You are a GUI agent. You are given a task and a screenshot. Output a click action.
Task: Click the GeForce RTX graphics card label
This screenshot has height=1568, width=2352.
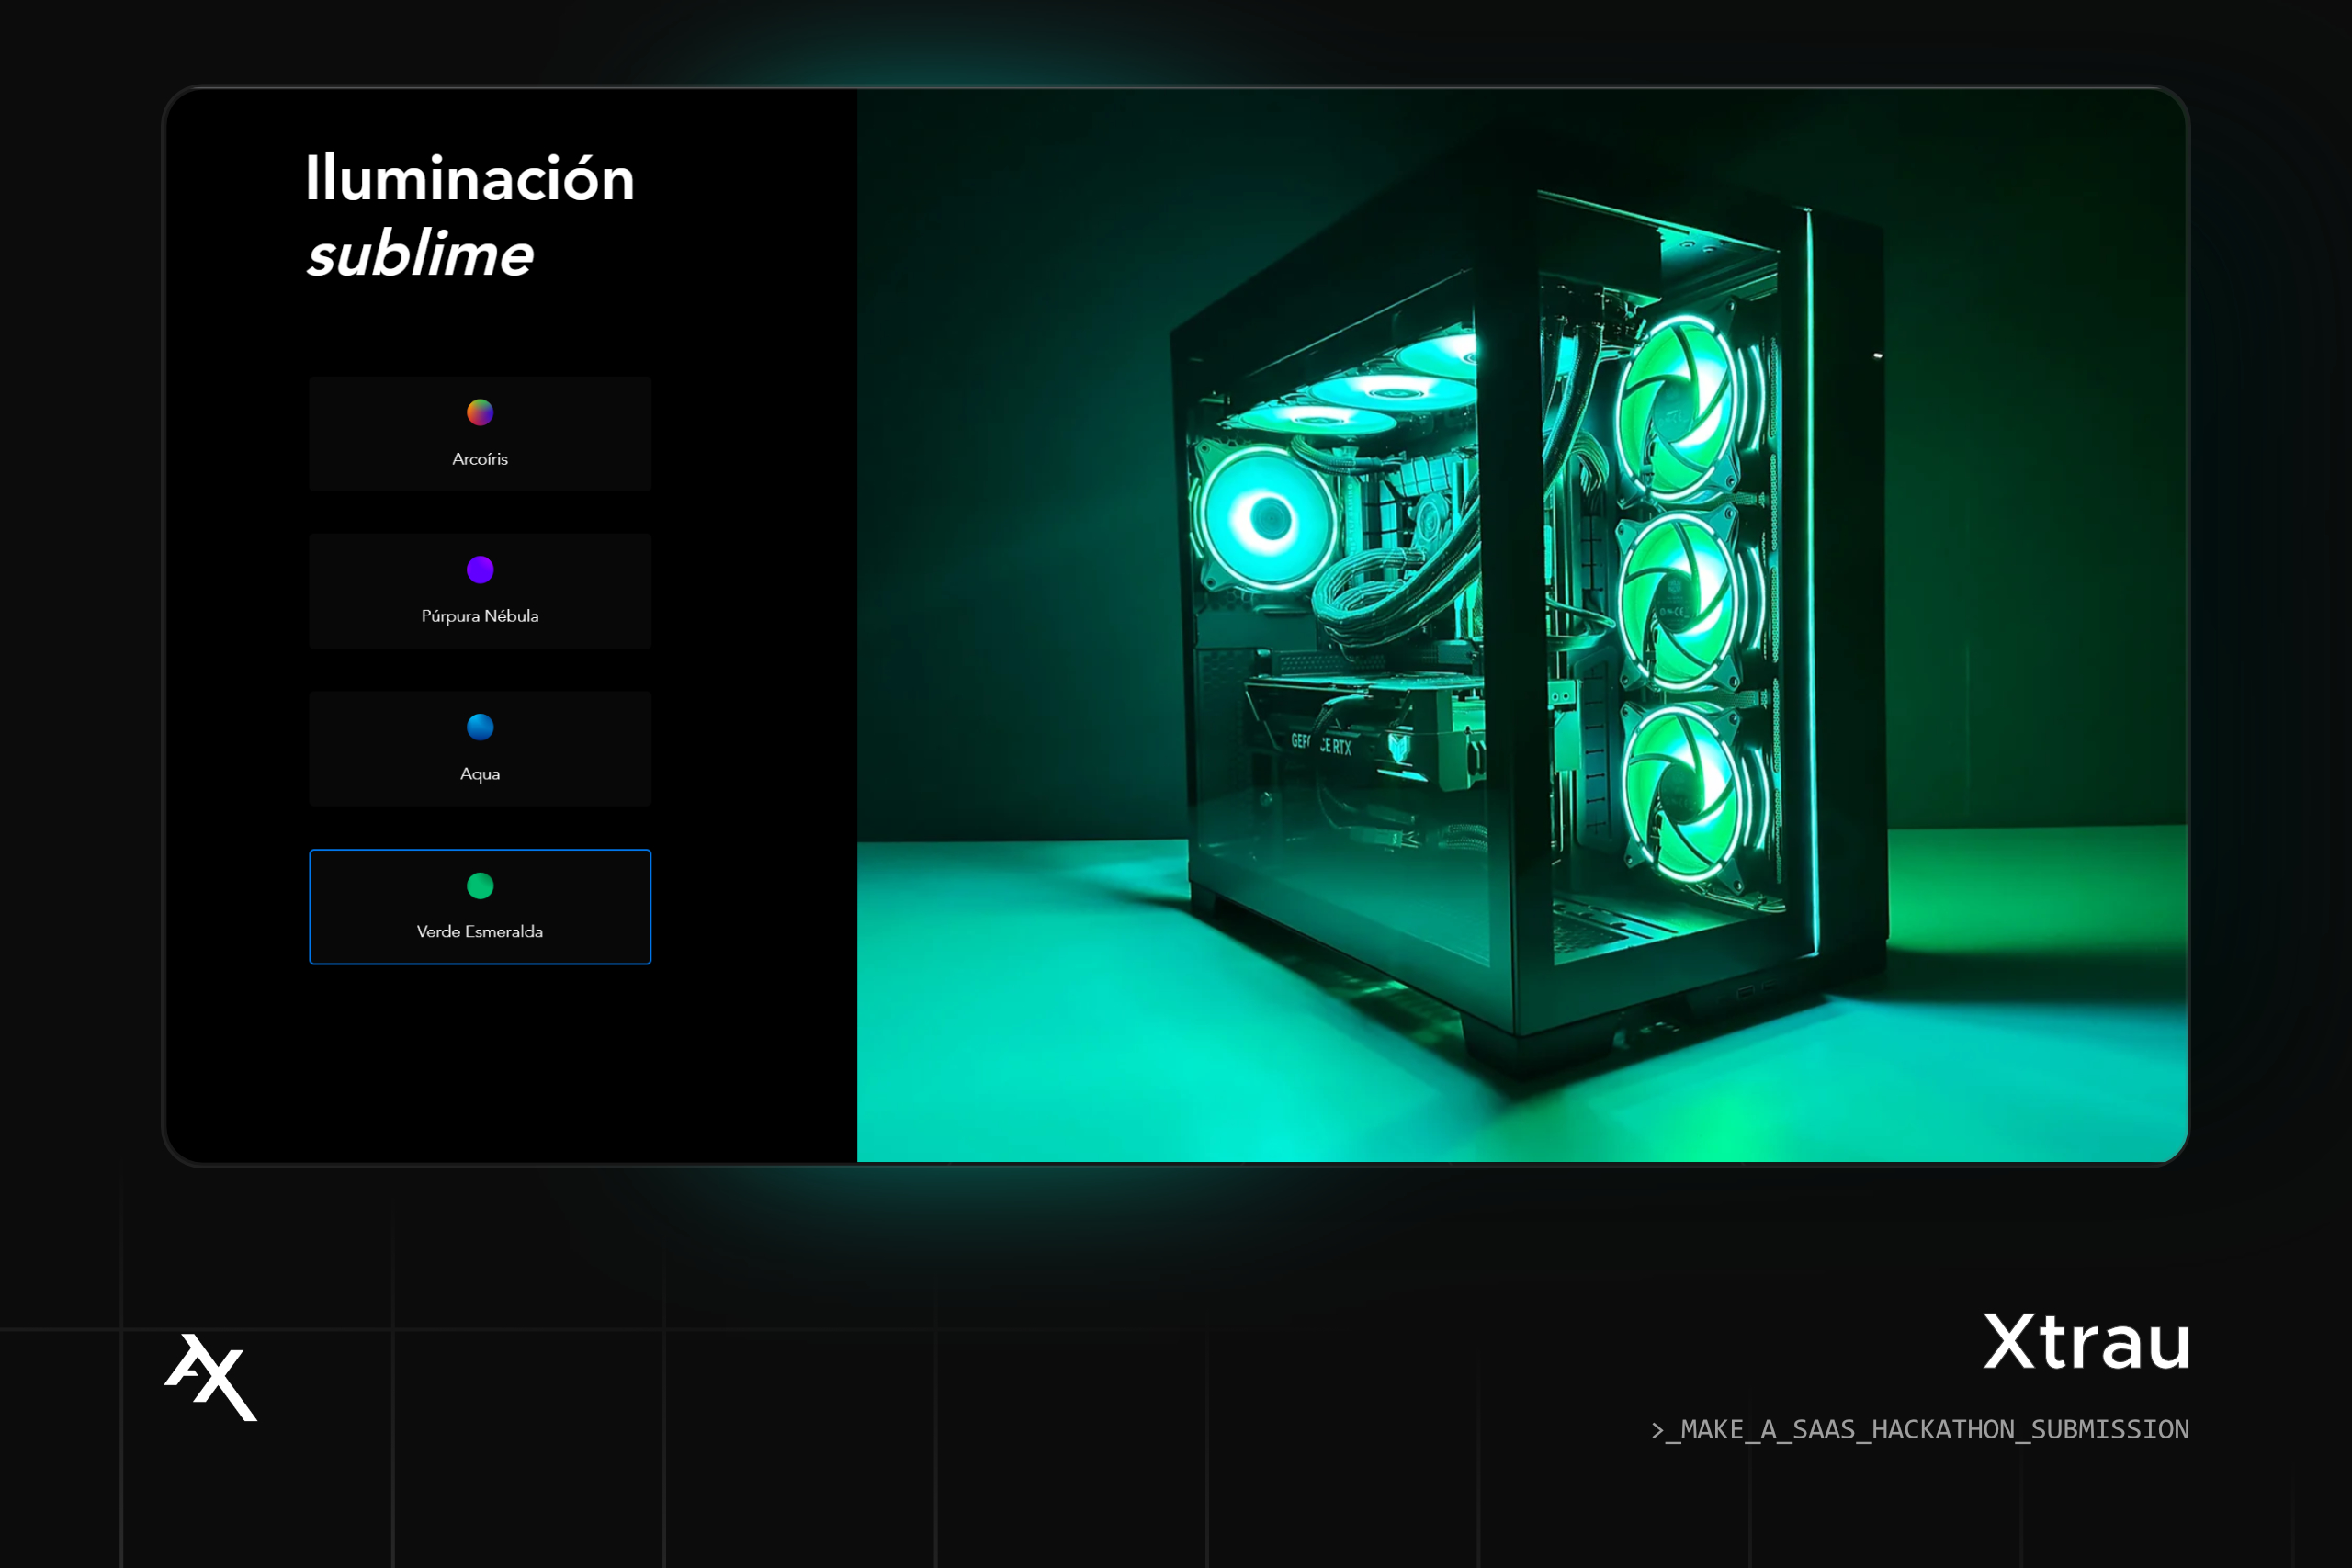point(1321,744)
